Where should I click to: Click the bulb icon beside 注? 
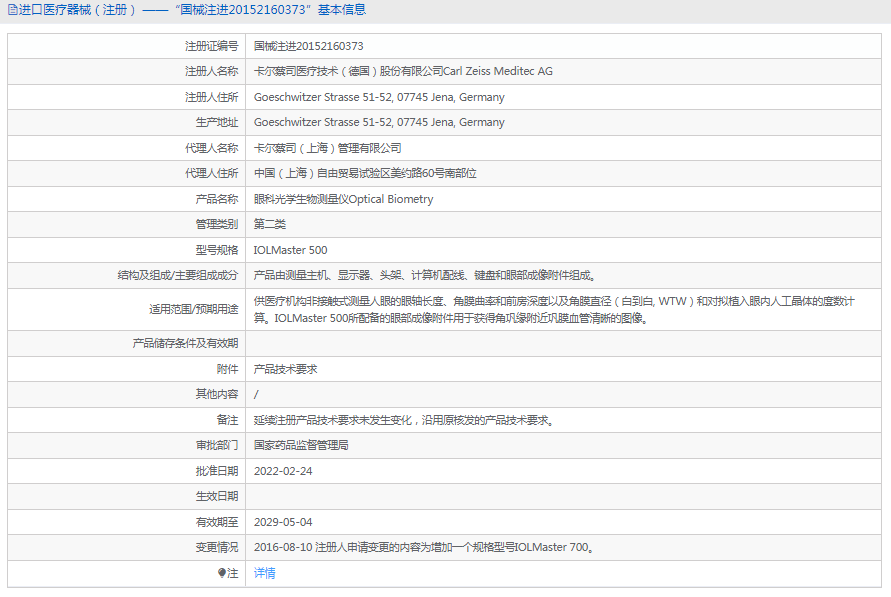(222, 573)
